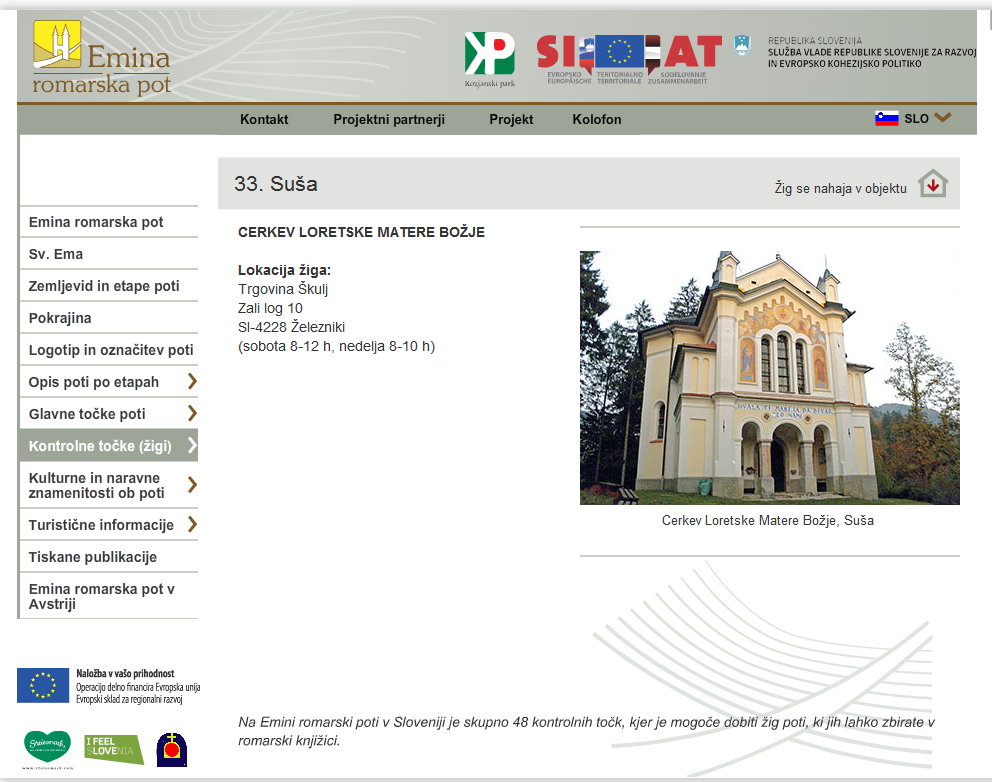Screen dimensions: 992x782
Task: Click the blue emblem with red cross
Action: tap(171, 749)
